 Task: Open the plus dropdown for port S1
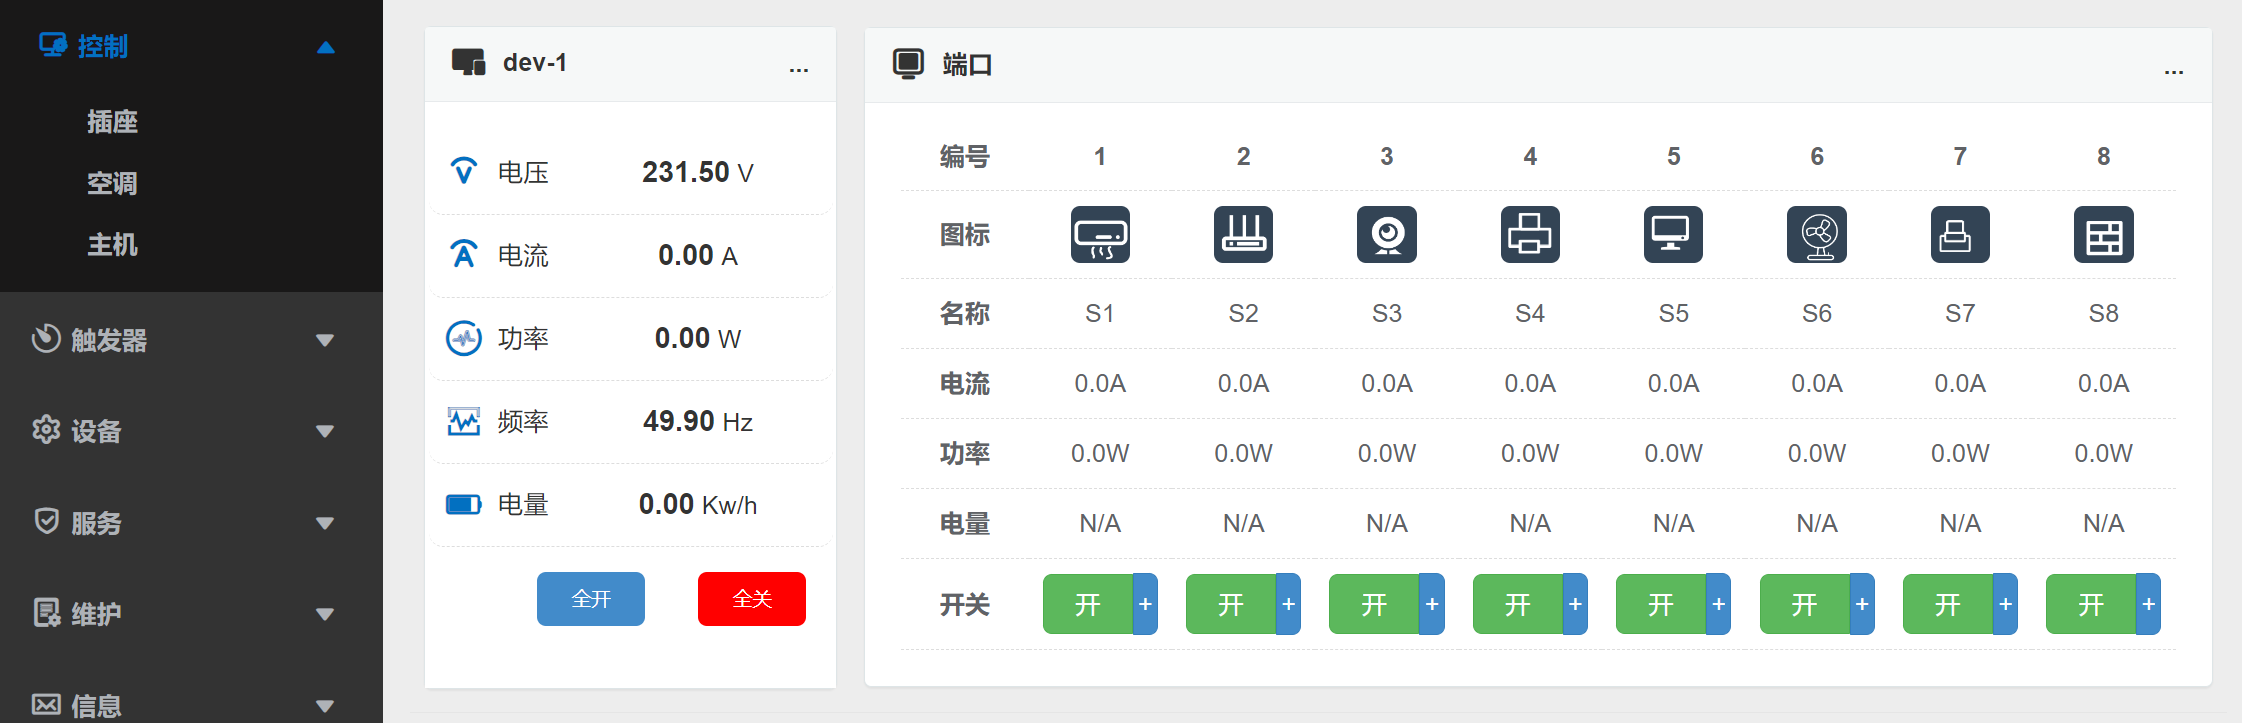coord(1145,604)
